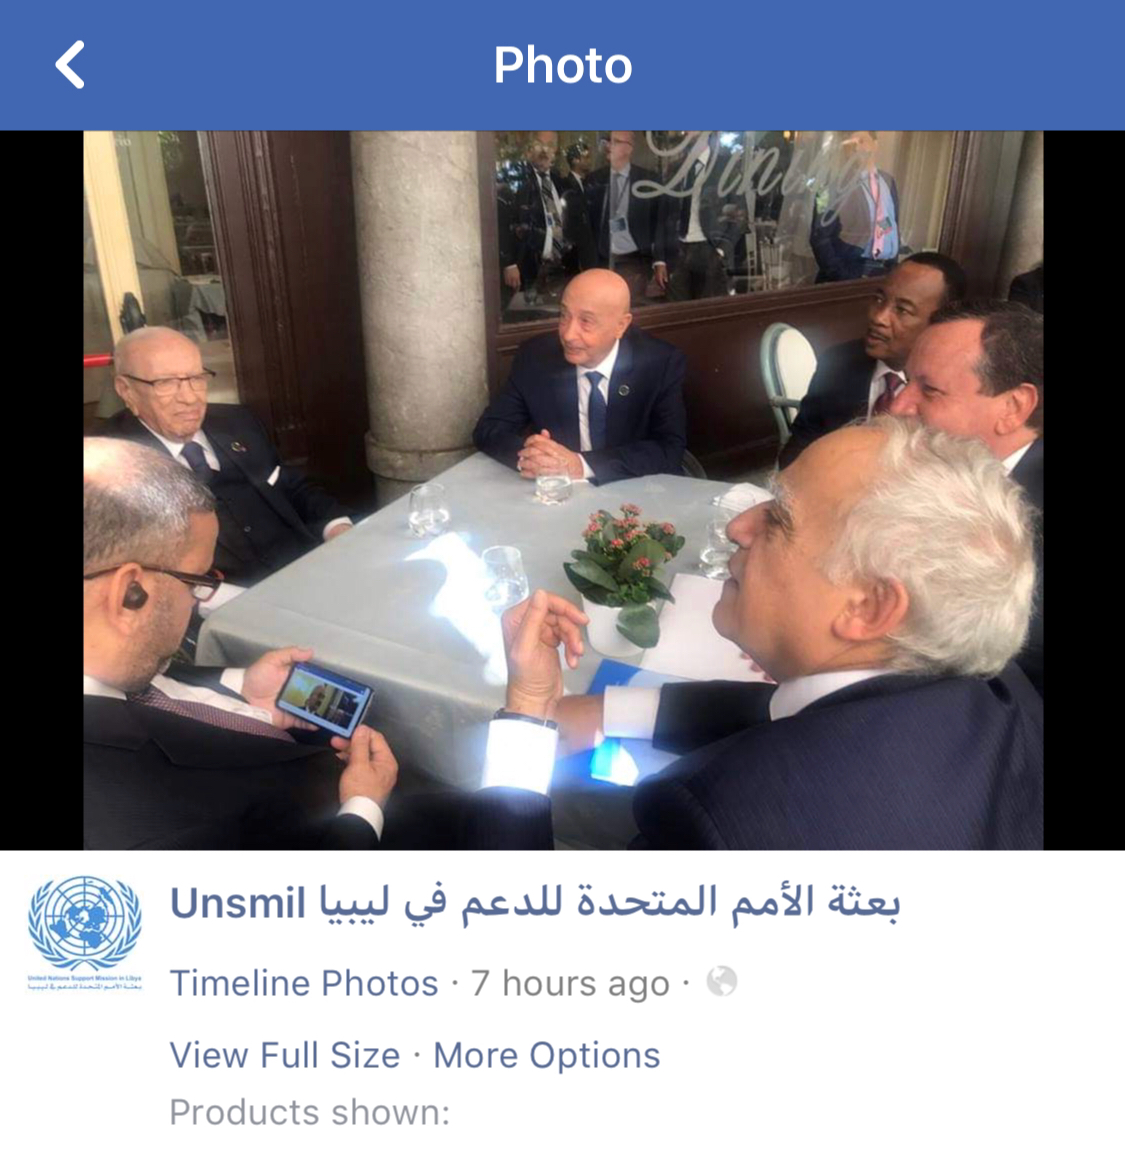Open the Timeline Photos album link
The image size is (1125, 1152).
(x=304, y=983)
